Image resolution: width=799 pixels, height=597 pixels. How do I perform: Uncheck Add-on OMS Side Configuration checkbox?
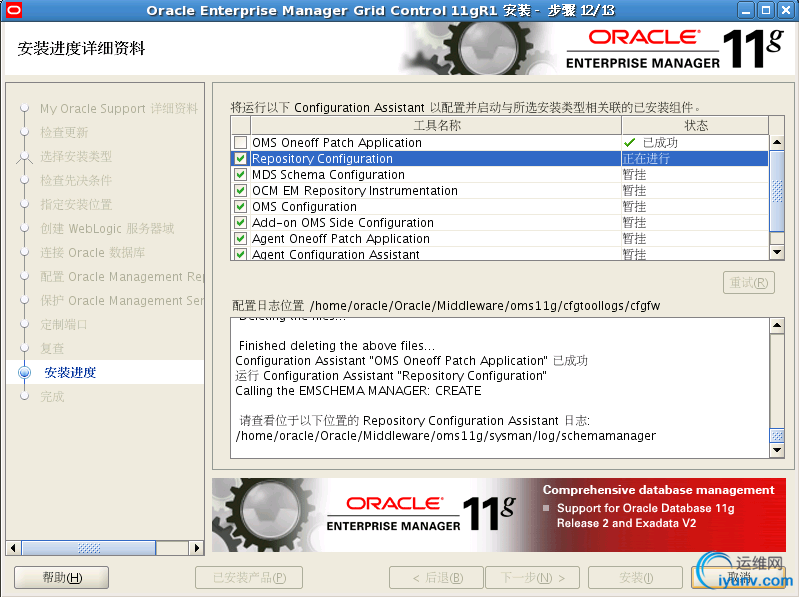pos(240,223)
